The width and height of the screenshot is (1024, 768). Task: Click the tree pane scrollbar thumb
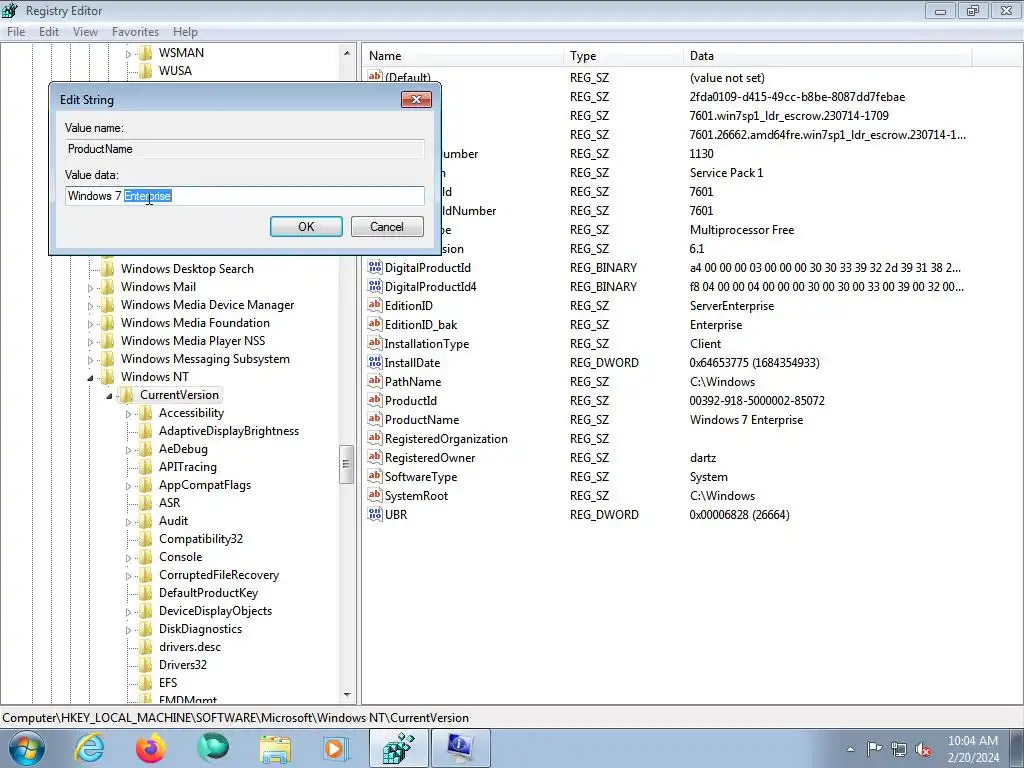click(347, 464)
